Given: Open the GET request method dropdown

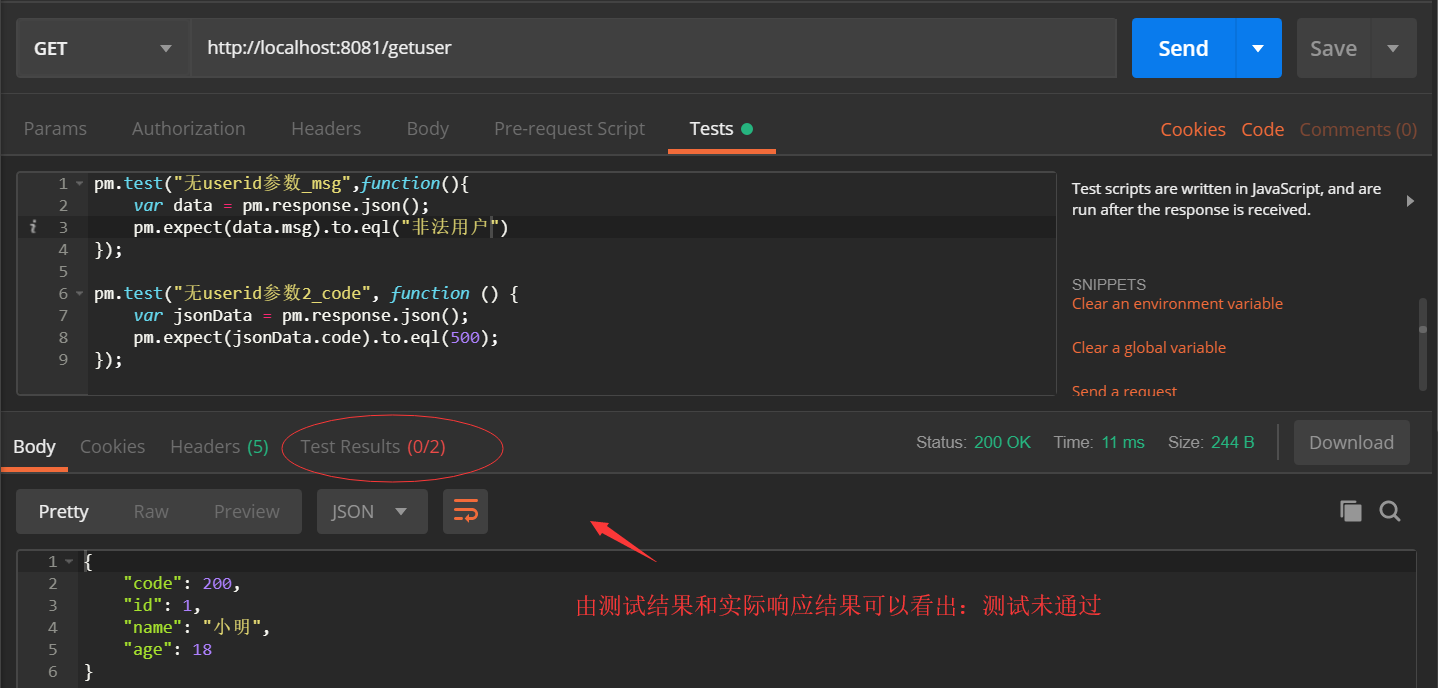Looking at the screenshot, I should point(100,47).
